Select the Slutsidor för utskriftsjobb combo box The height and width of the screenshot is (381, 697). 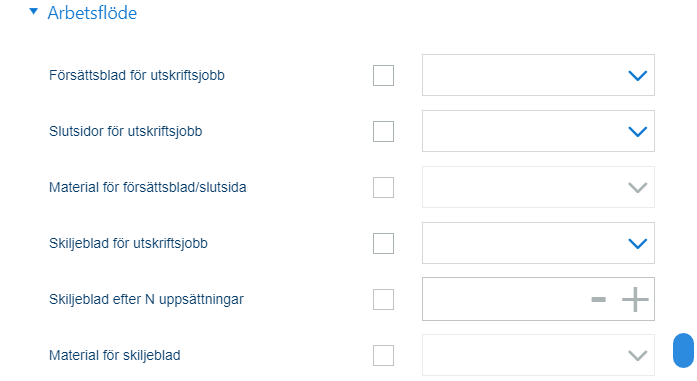538,131
